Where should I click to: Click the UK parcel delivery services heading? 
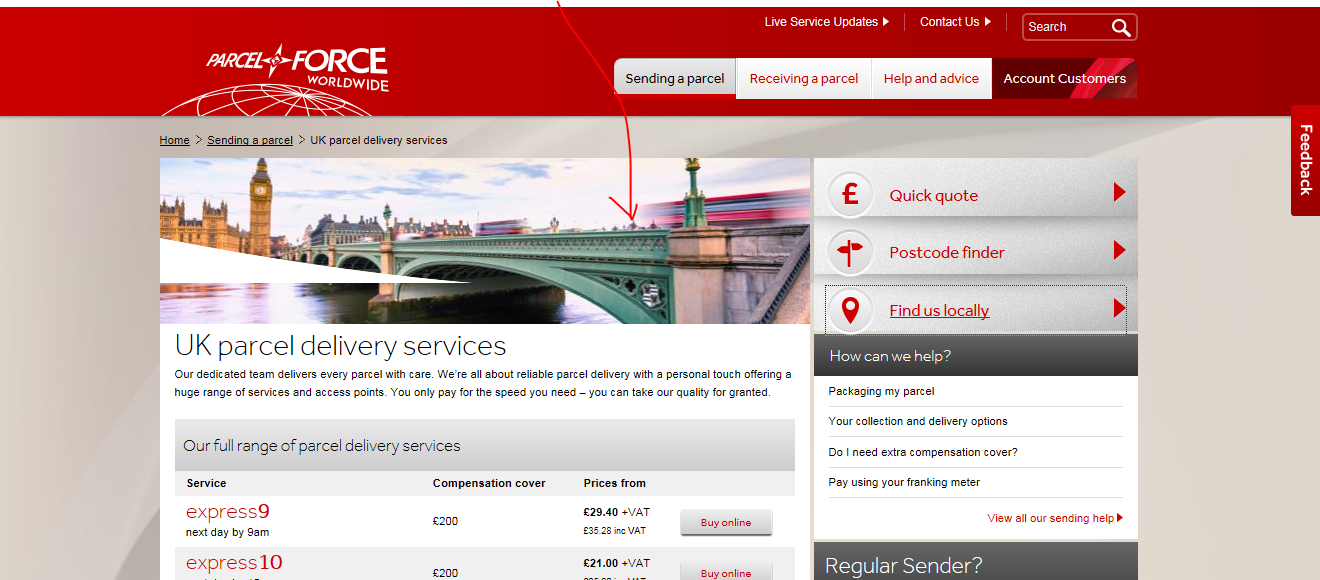point(340,346)
